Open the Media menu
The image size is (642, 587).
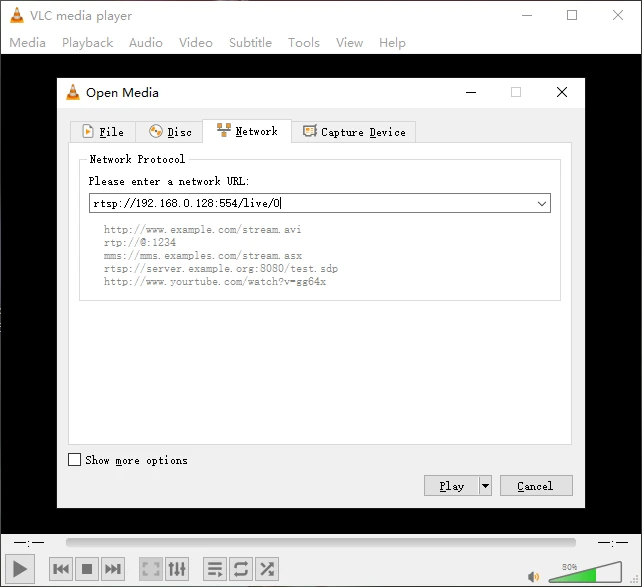click(x=27, y=43)
